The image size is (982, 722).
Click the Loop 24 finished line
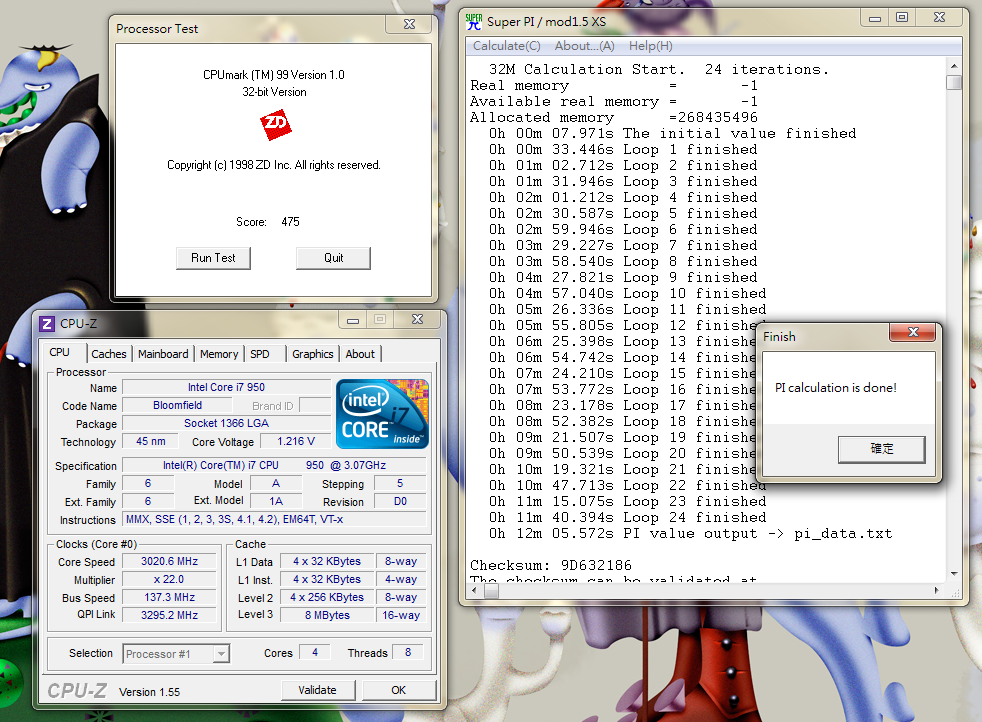pos(628,517)
